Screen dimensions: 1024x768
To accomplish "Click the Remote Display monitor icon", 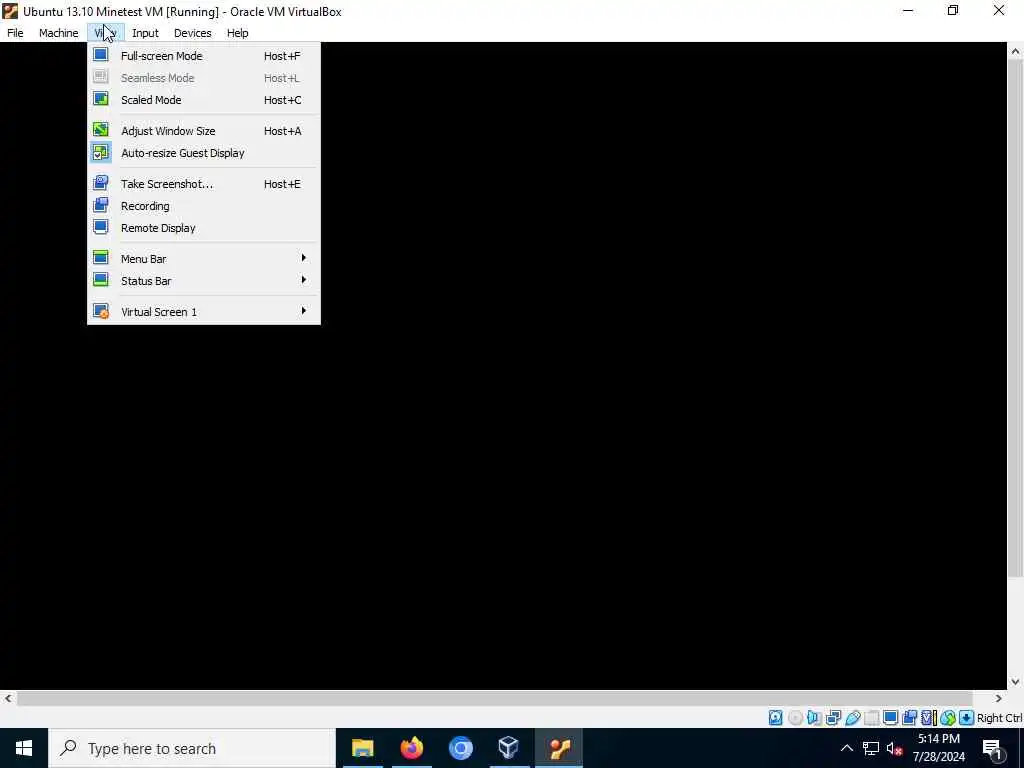I will [101, 227].
